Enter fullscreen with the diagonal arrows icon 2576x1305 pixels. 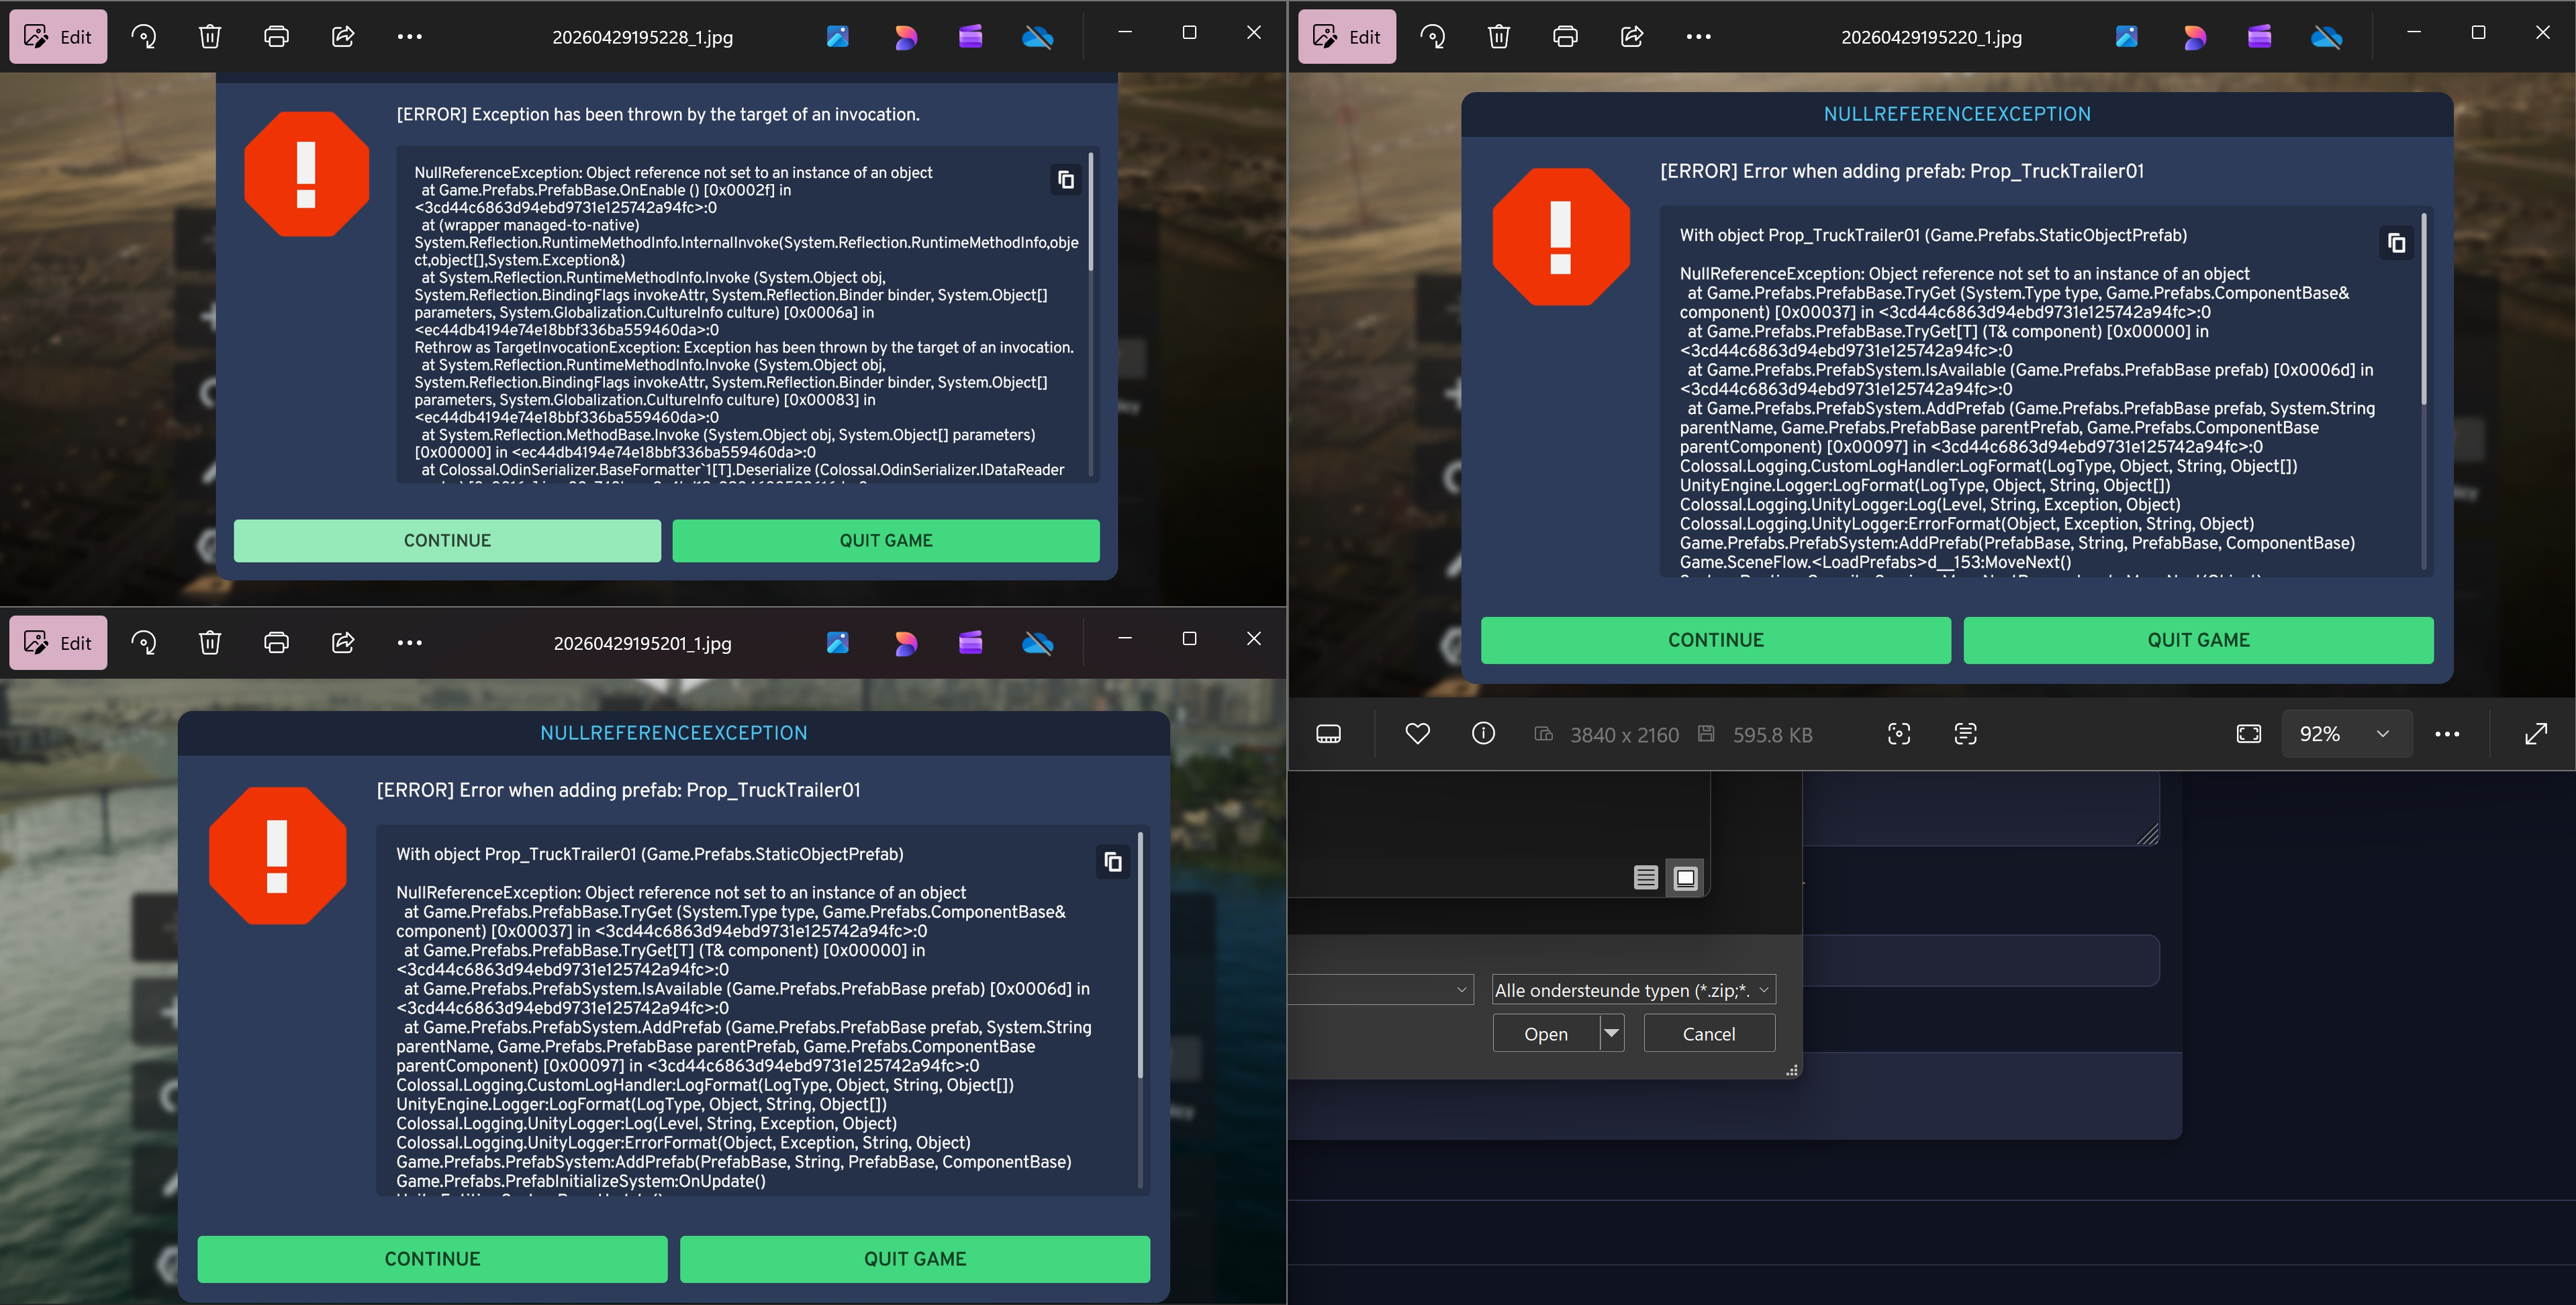tap(2536, 734)
